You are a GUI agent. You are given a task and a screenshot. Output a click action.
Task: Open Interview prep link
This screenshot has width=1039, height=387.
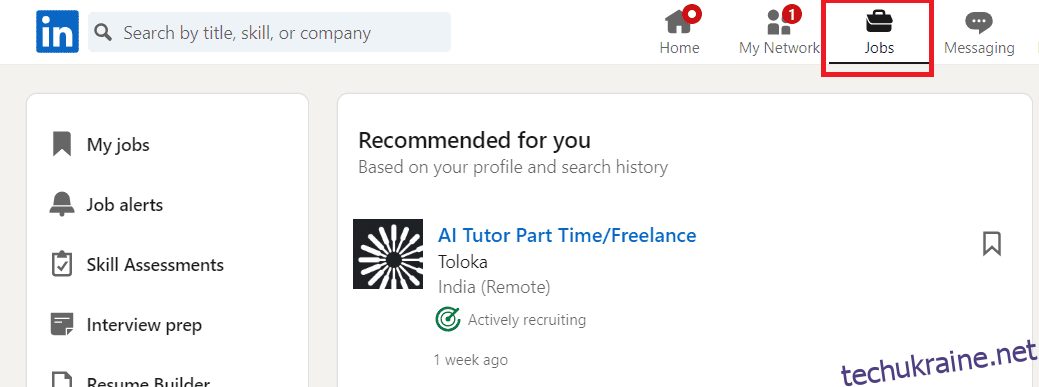pyautogui.click(x=144, y=325)
